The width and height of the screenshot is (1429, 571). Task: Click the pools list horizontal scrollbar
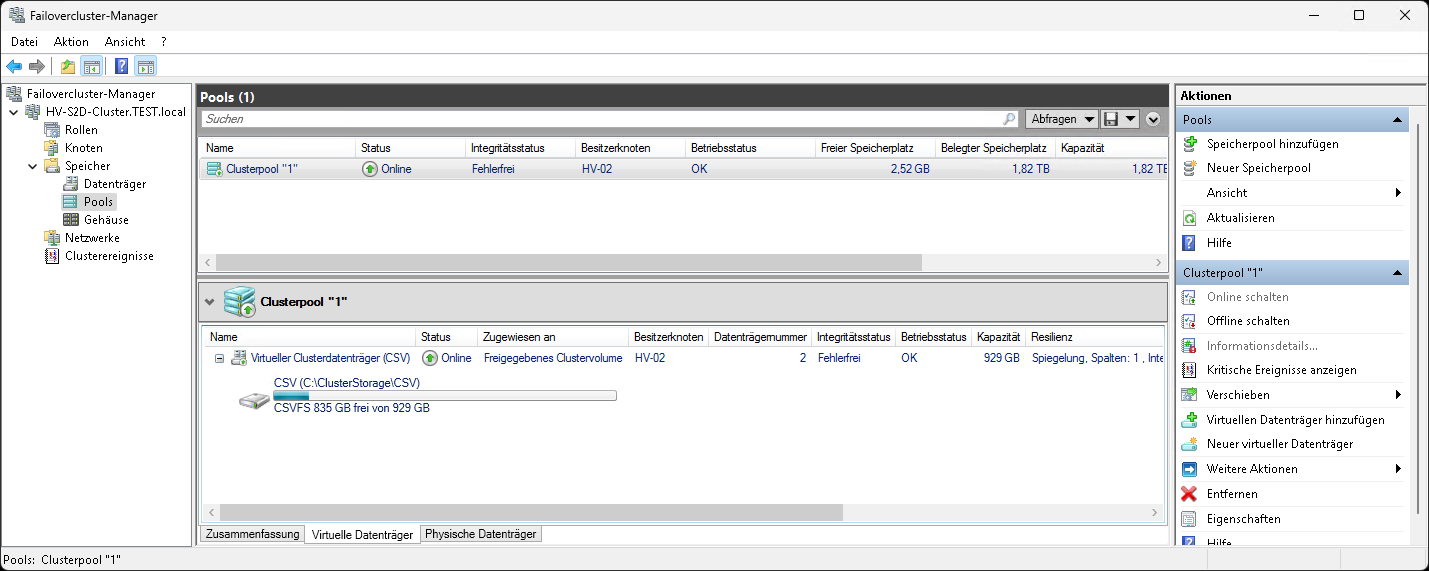pyautogui.click(x=568, y=263)
